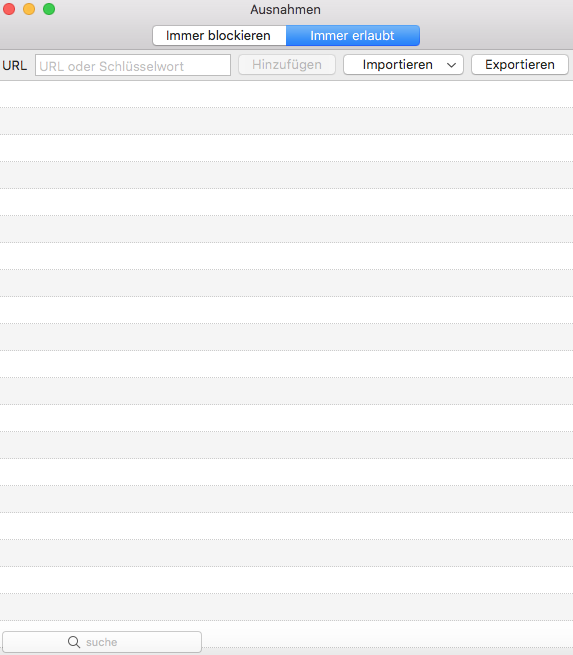Maximize the window using the green button

49,9
